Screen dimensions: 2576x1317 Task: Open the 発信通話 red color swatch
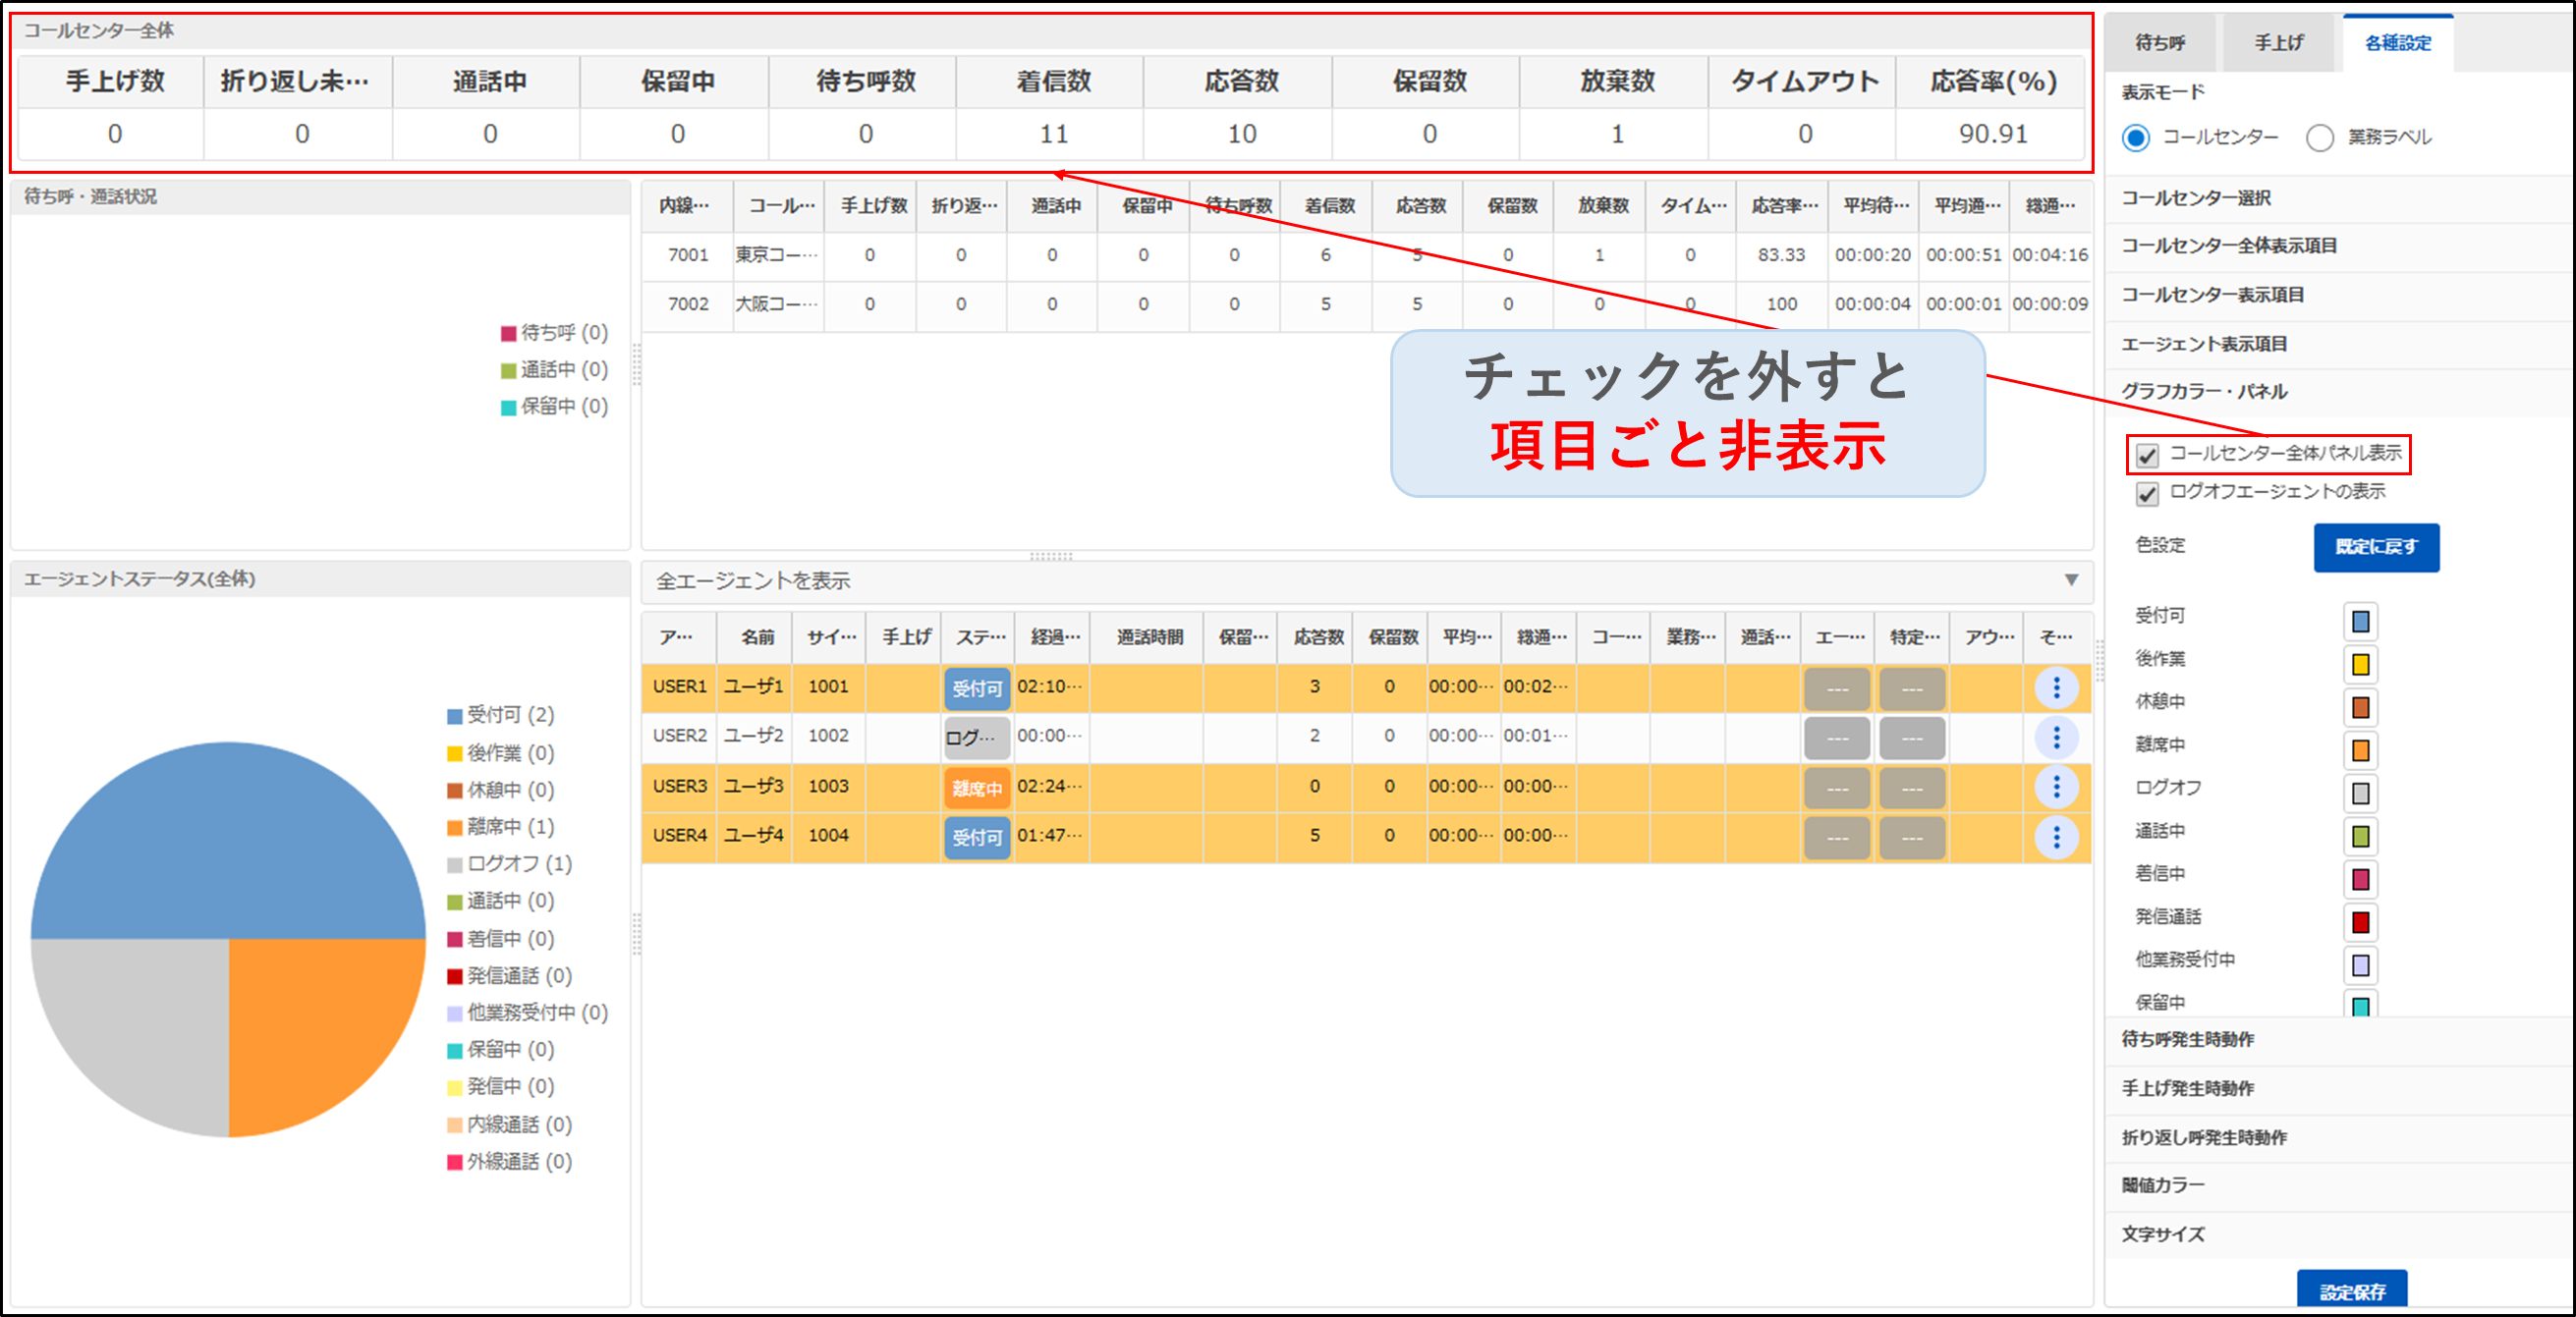[x=2360, y=922]
